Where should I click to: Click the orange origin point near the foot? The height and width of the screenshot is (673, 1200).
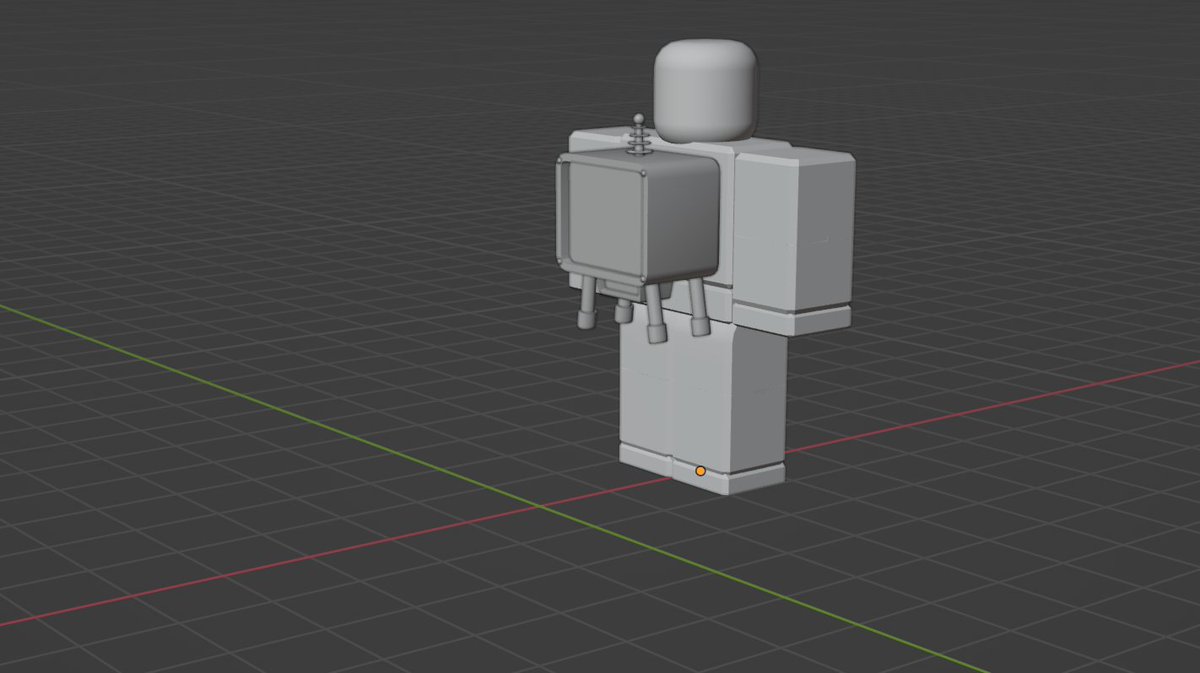pyautogui.click(x=700, y=471)
